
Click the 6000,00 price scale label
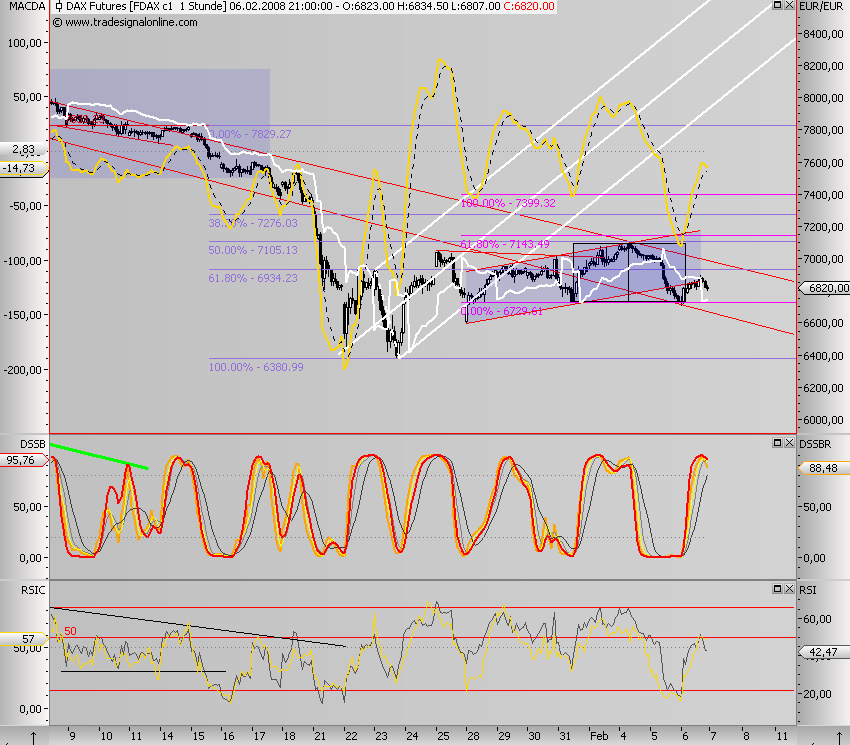(x=823, y=420)
